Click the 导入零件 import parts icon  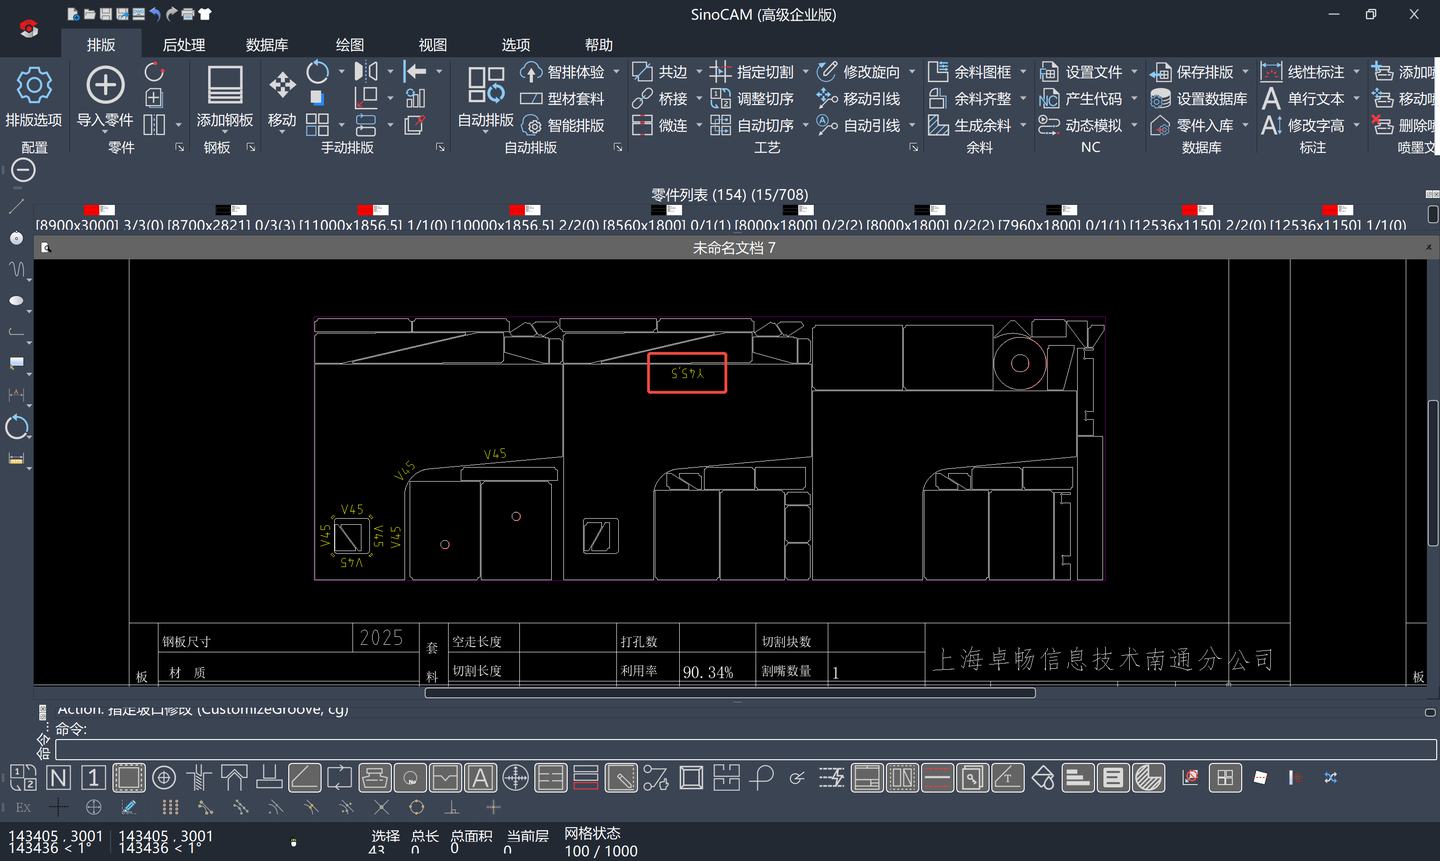(105, 86)
